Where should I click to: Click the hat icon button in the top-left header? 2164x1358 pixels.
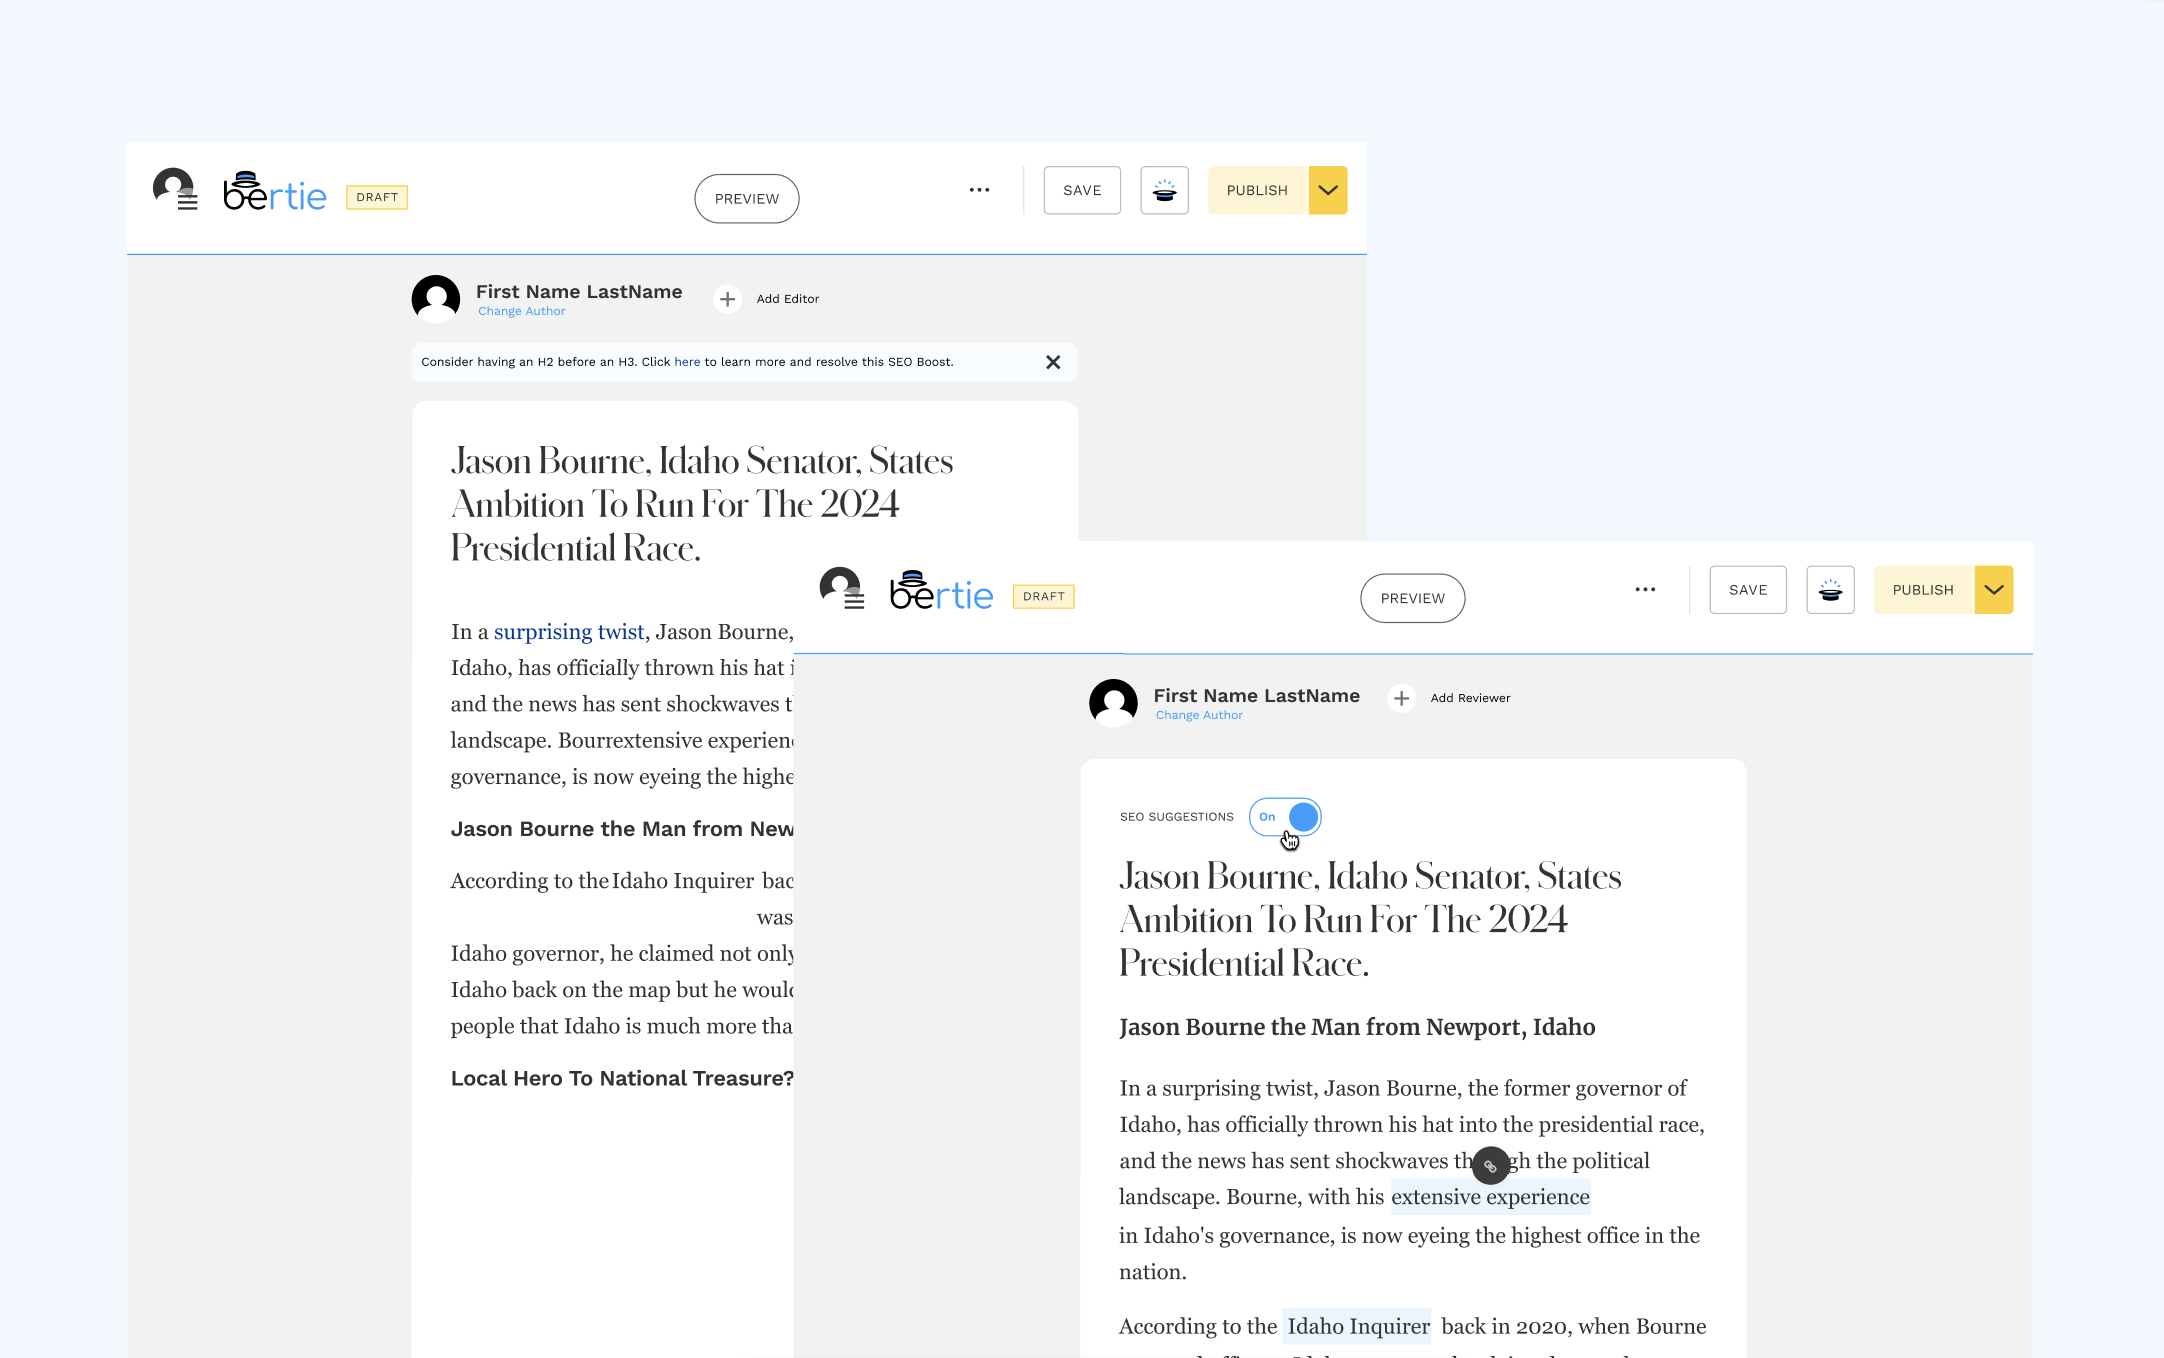[x=1164, y=190]
